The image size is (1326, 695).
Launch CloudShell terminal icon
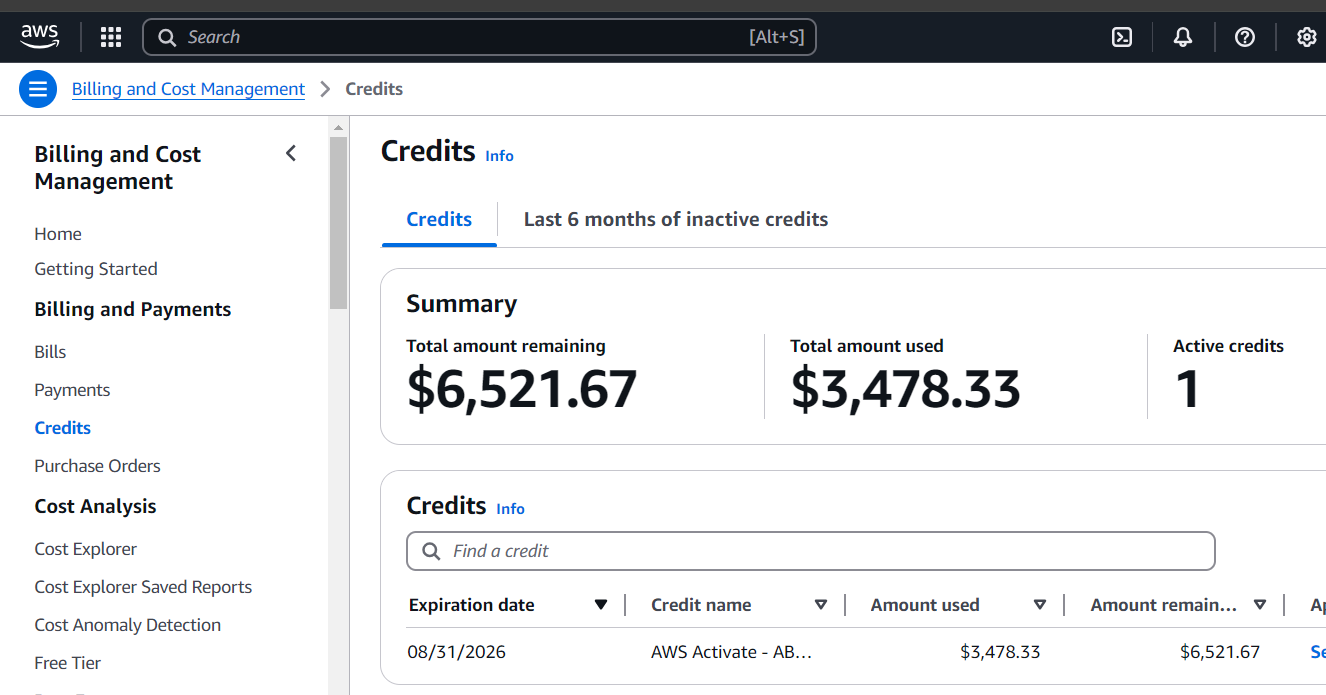click(x=1122, y=37)
